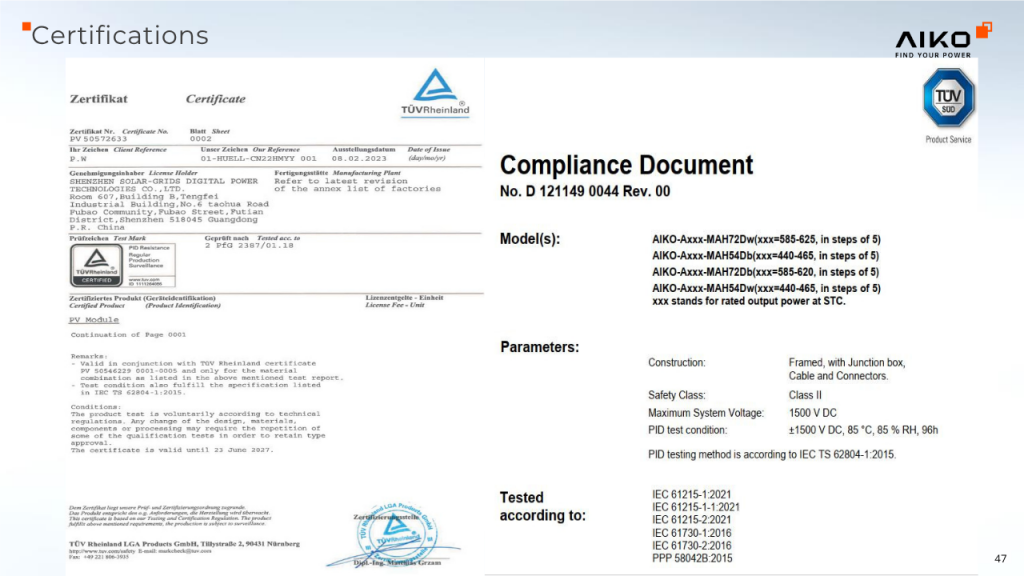Viewport: 1024px width, 576px height.
Task: Click the "FIND YOUR POWER" tagline
Action: (x=933, y=56)
